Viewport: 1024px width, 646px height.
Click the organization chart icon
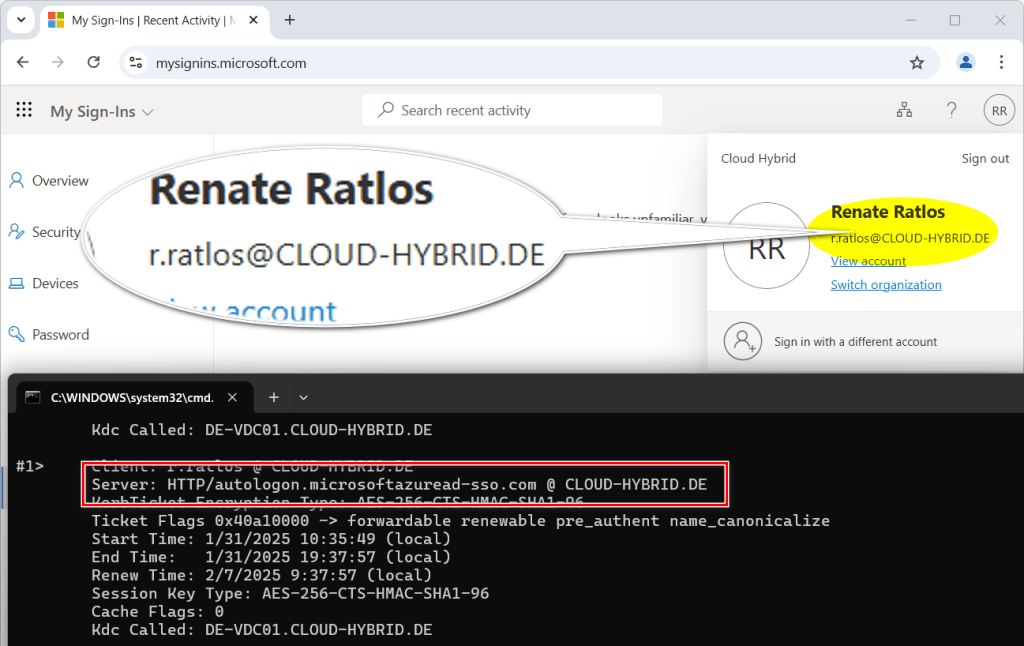pos(904,111)
